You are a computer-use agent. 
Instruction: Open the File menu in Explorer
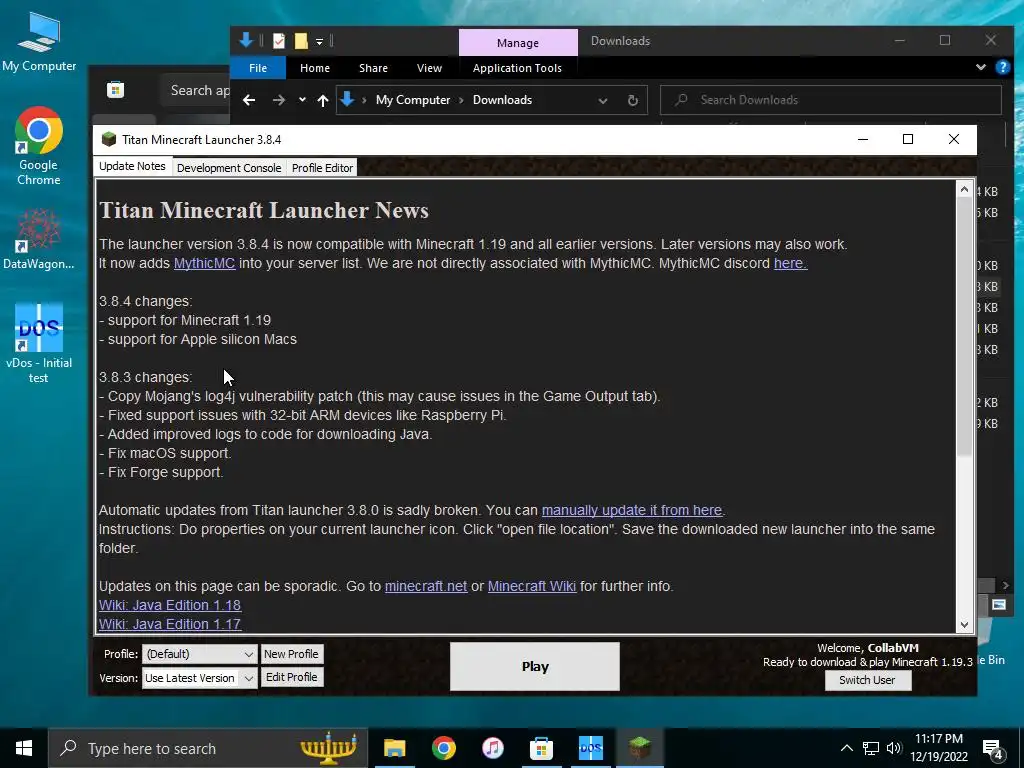(258, 68)
